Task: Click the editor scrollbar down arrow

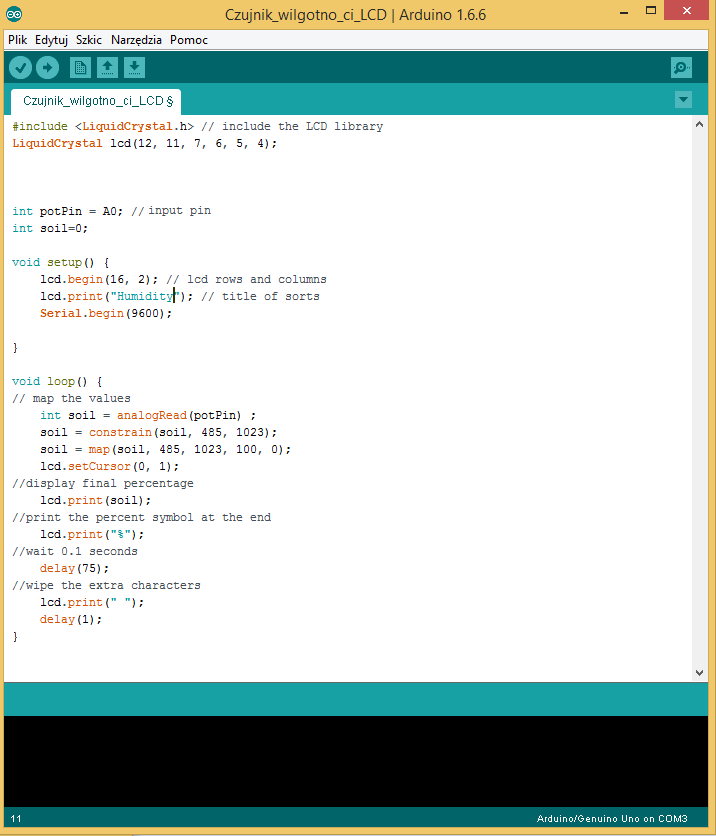Action: point(699,673)
